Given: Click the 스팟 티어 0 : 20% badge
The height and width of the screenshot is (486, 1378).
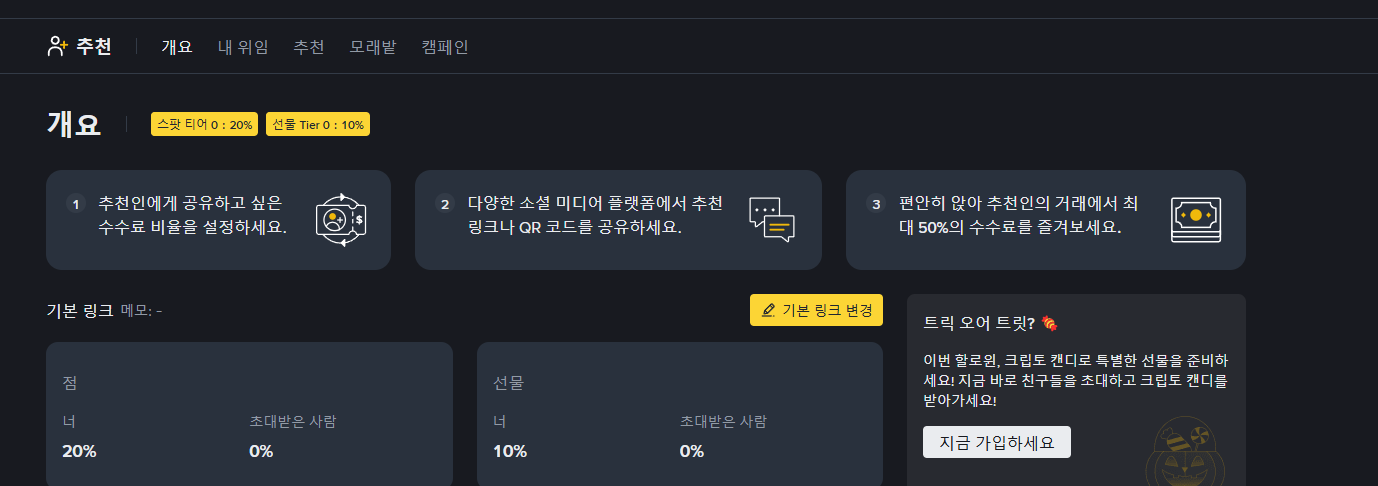Looking at the screenshot, I should click(205, 125).
